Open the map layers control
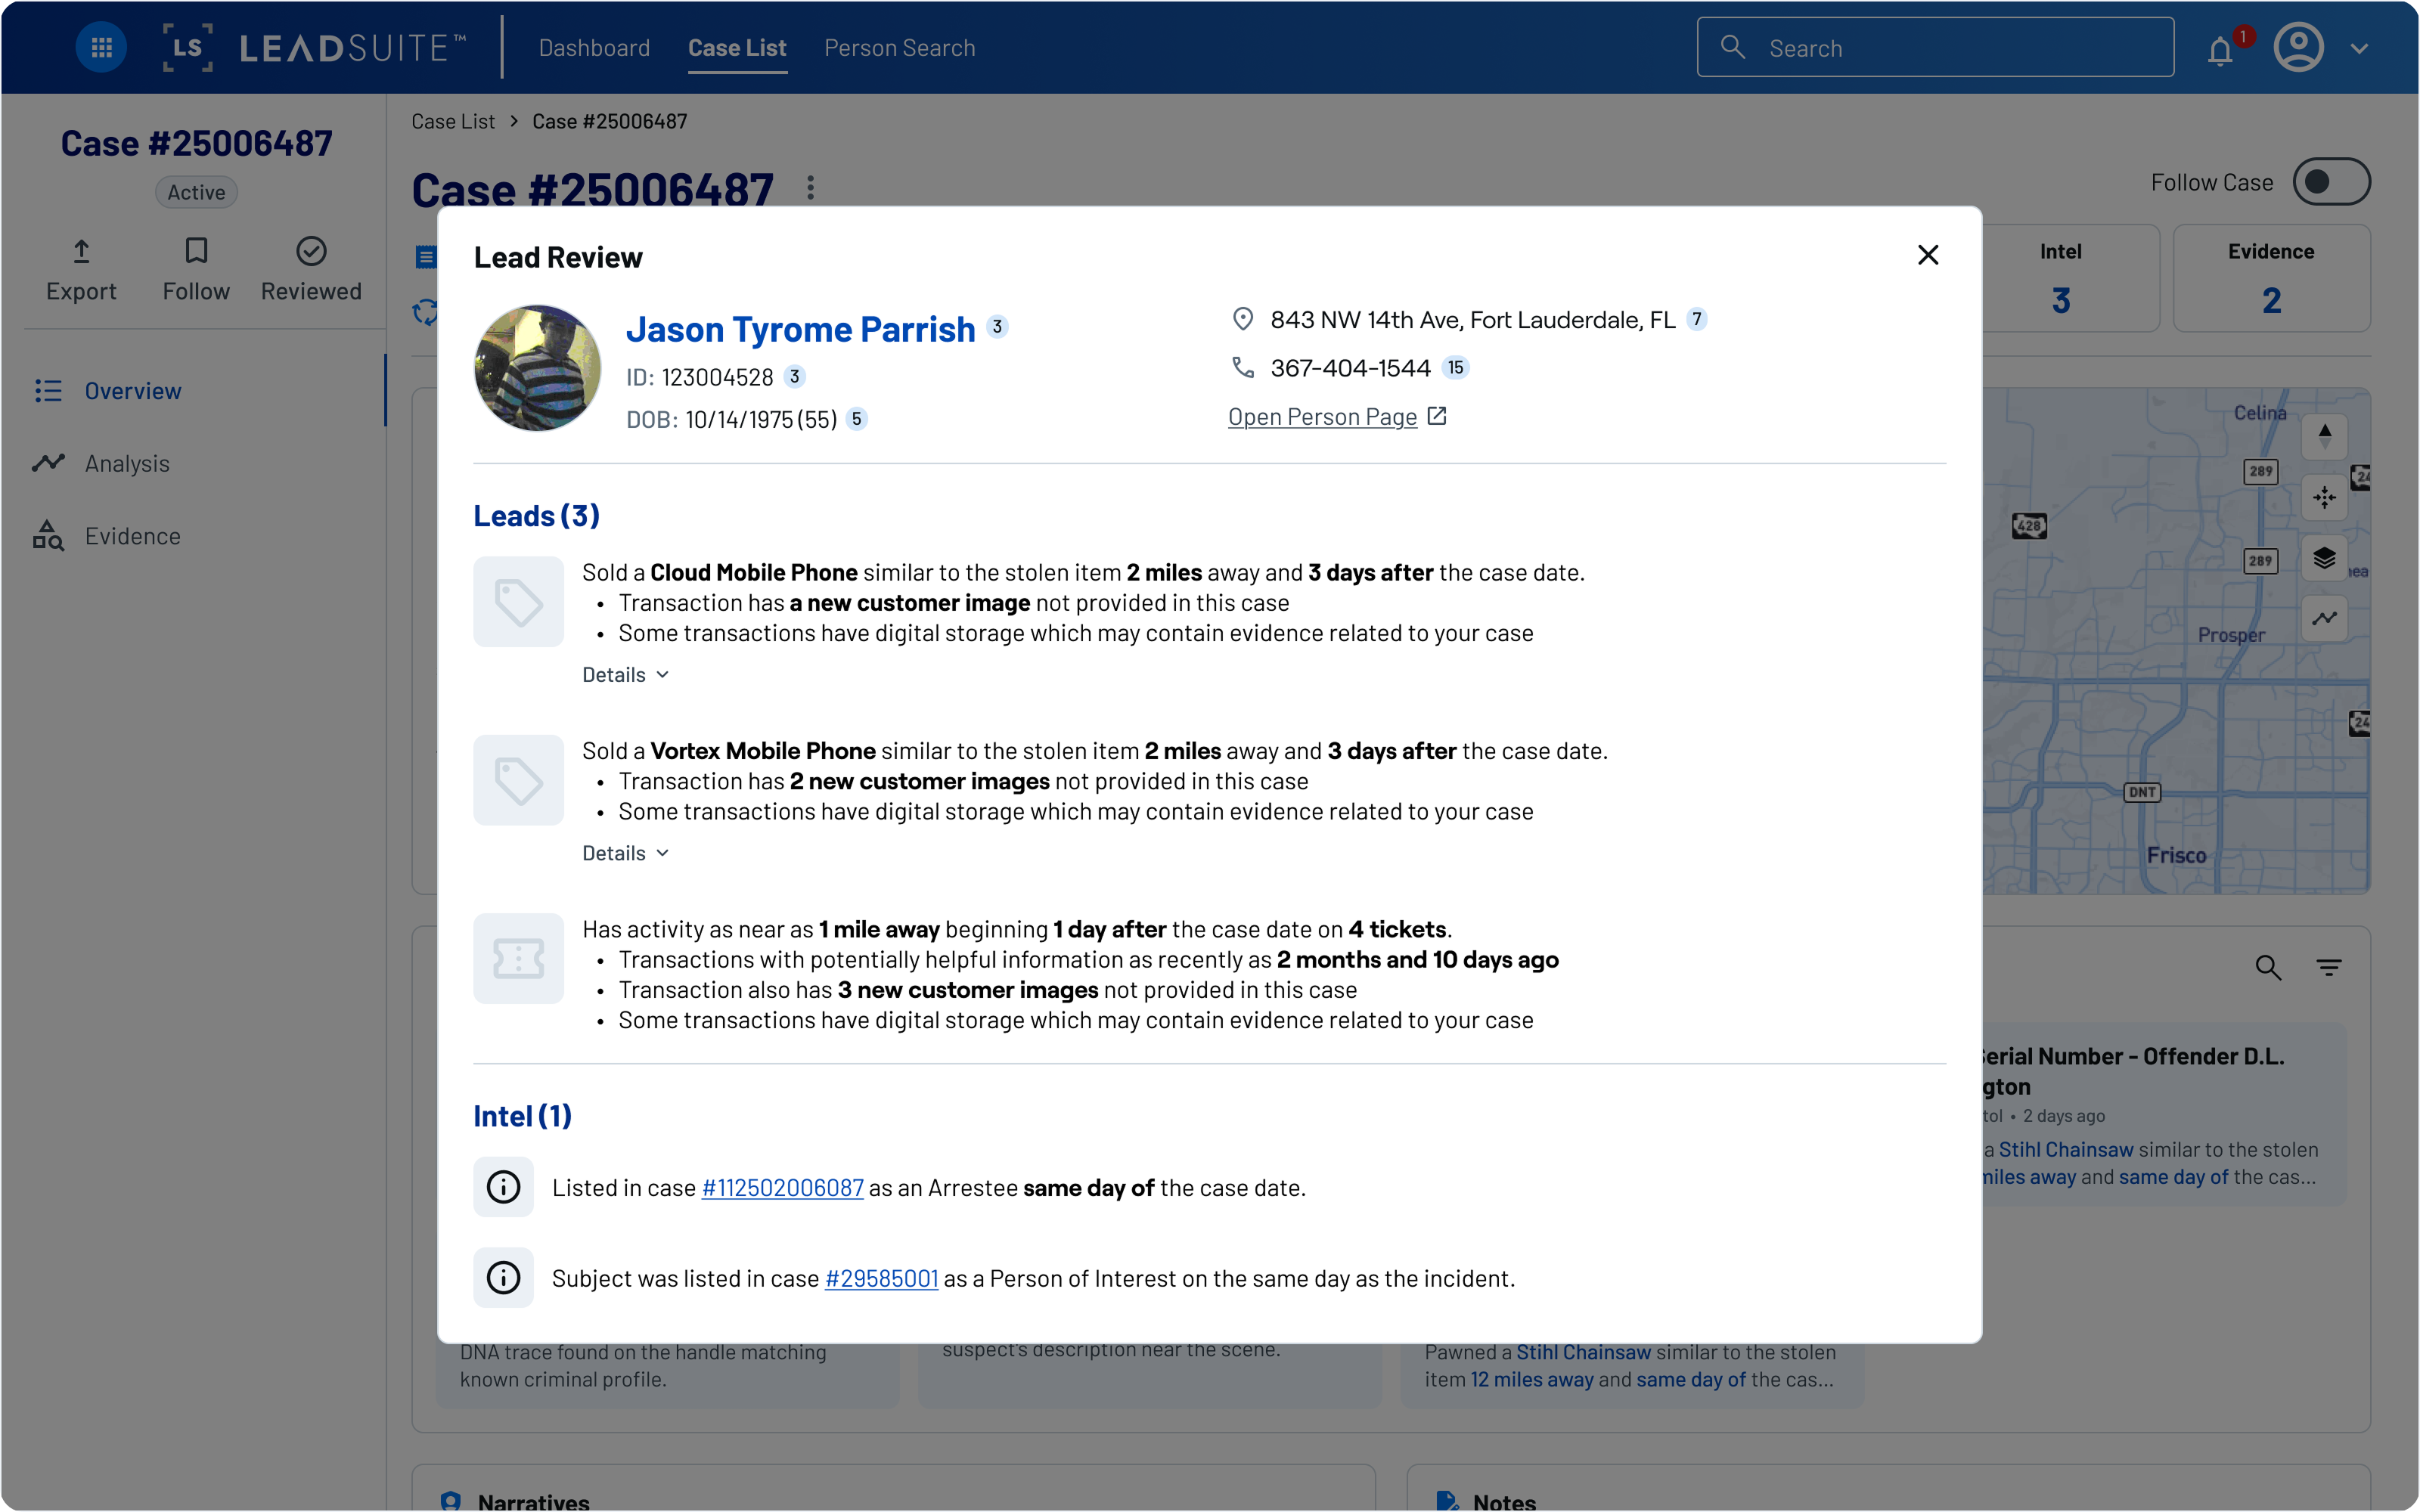The image size is (2420, 1512). pyautogui.click(x=2325, y=558)
